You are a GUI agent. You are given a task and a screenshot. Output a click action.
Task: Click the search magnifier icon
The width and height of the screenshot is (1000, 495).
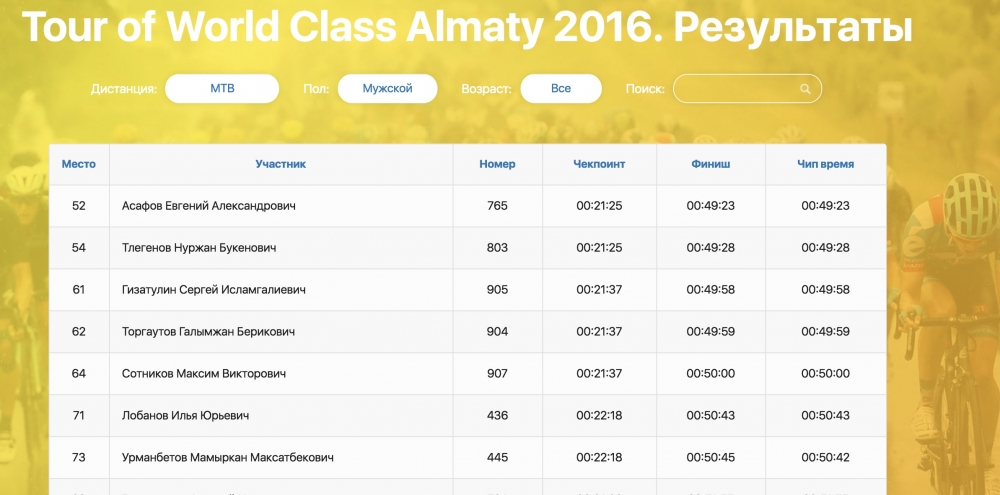805,89
